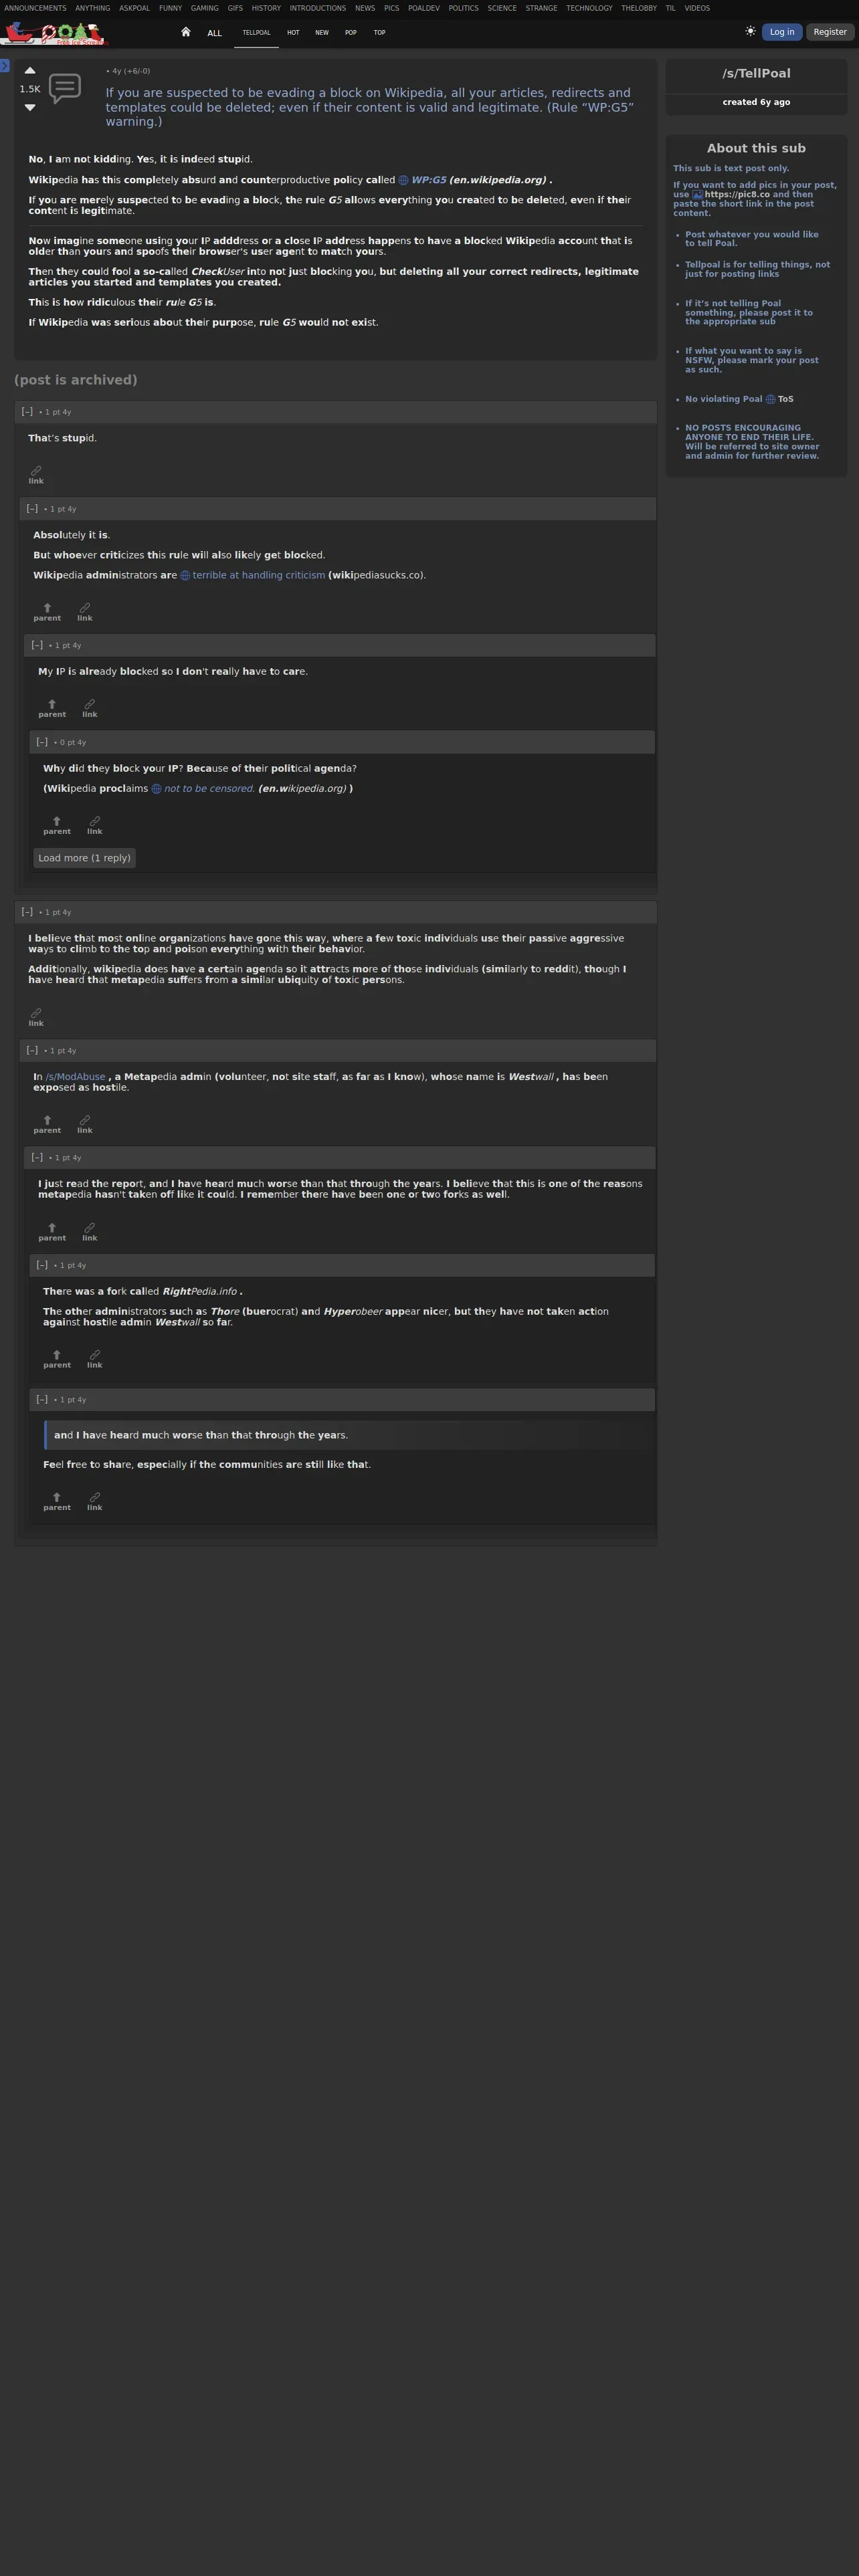Copy link of "My IP is already blocked" comment
The width and height of the screenshot is (859, 2576).
90,708
